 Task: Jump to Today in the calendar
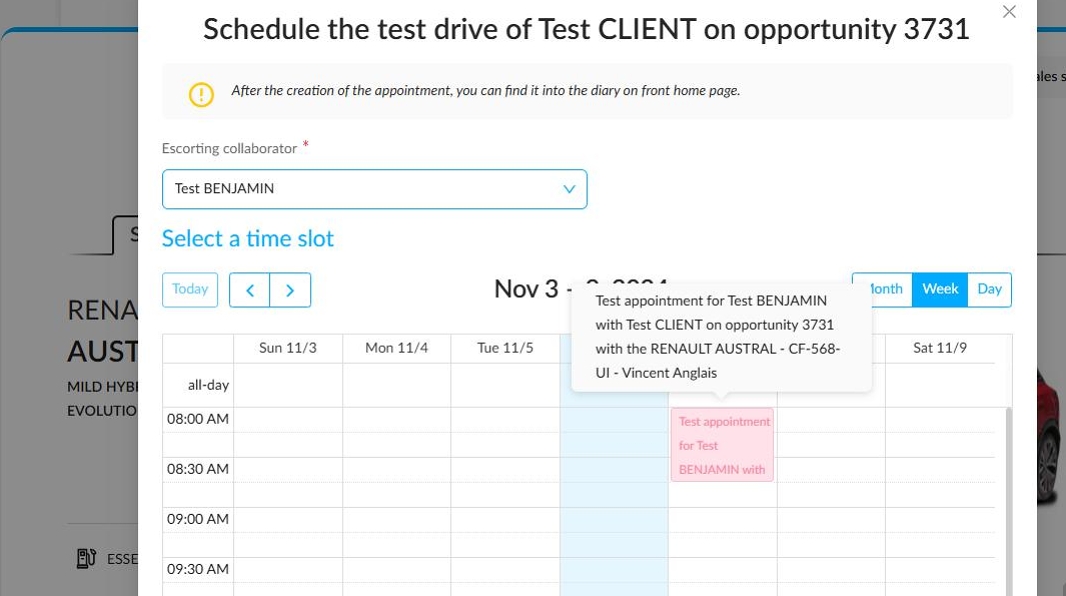[190, 290]
